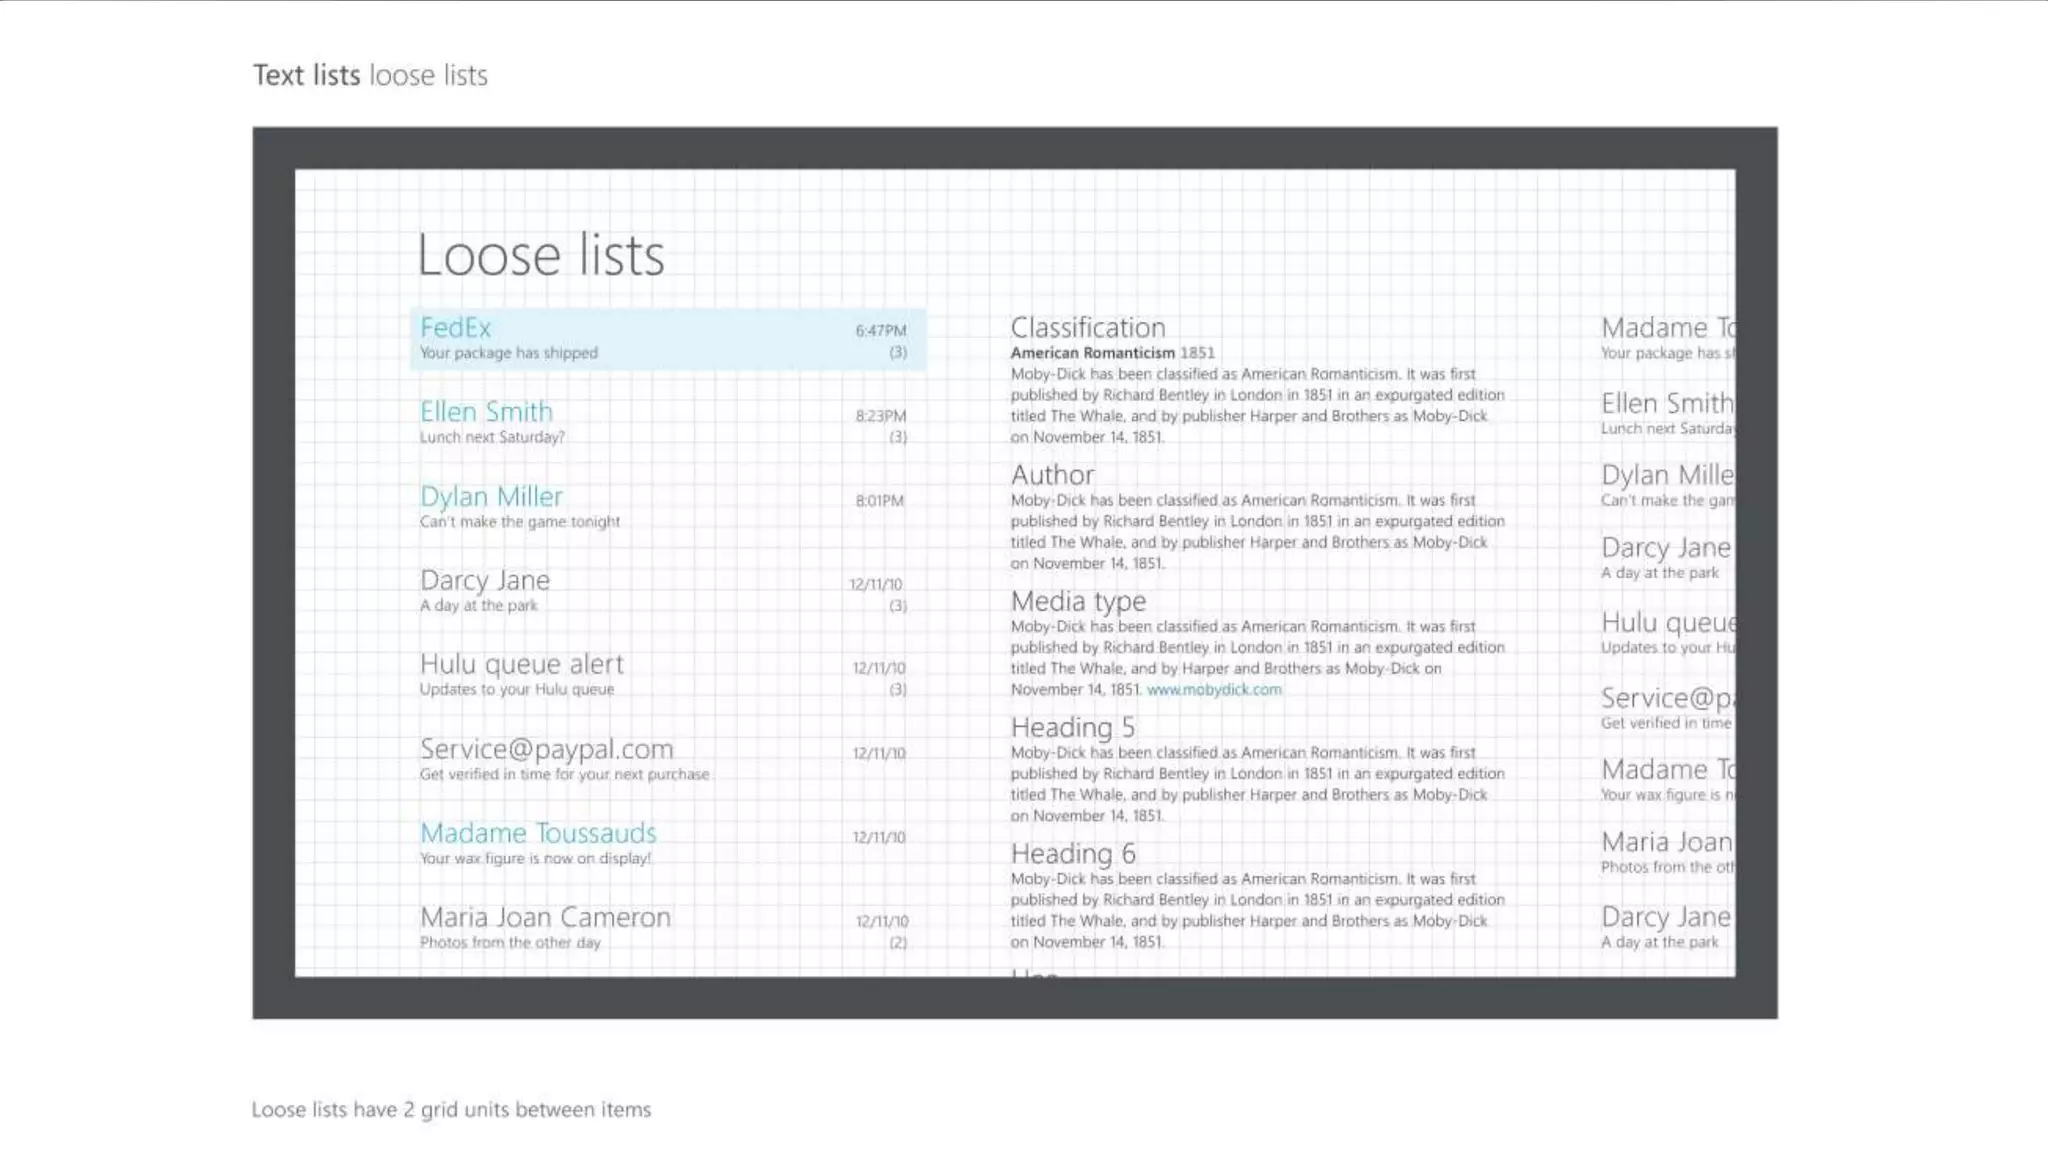Viewport: 2048px width, 1152px height.
Task: Click the Heading 5 title
Action: tap(1072, 727)
